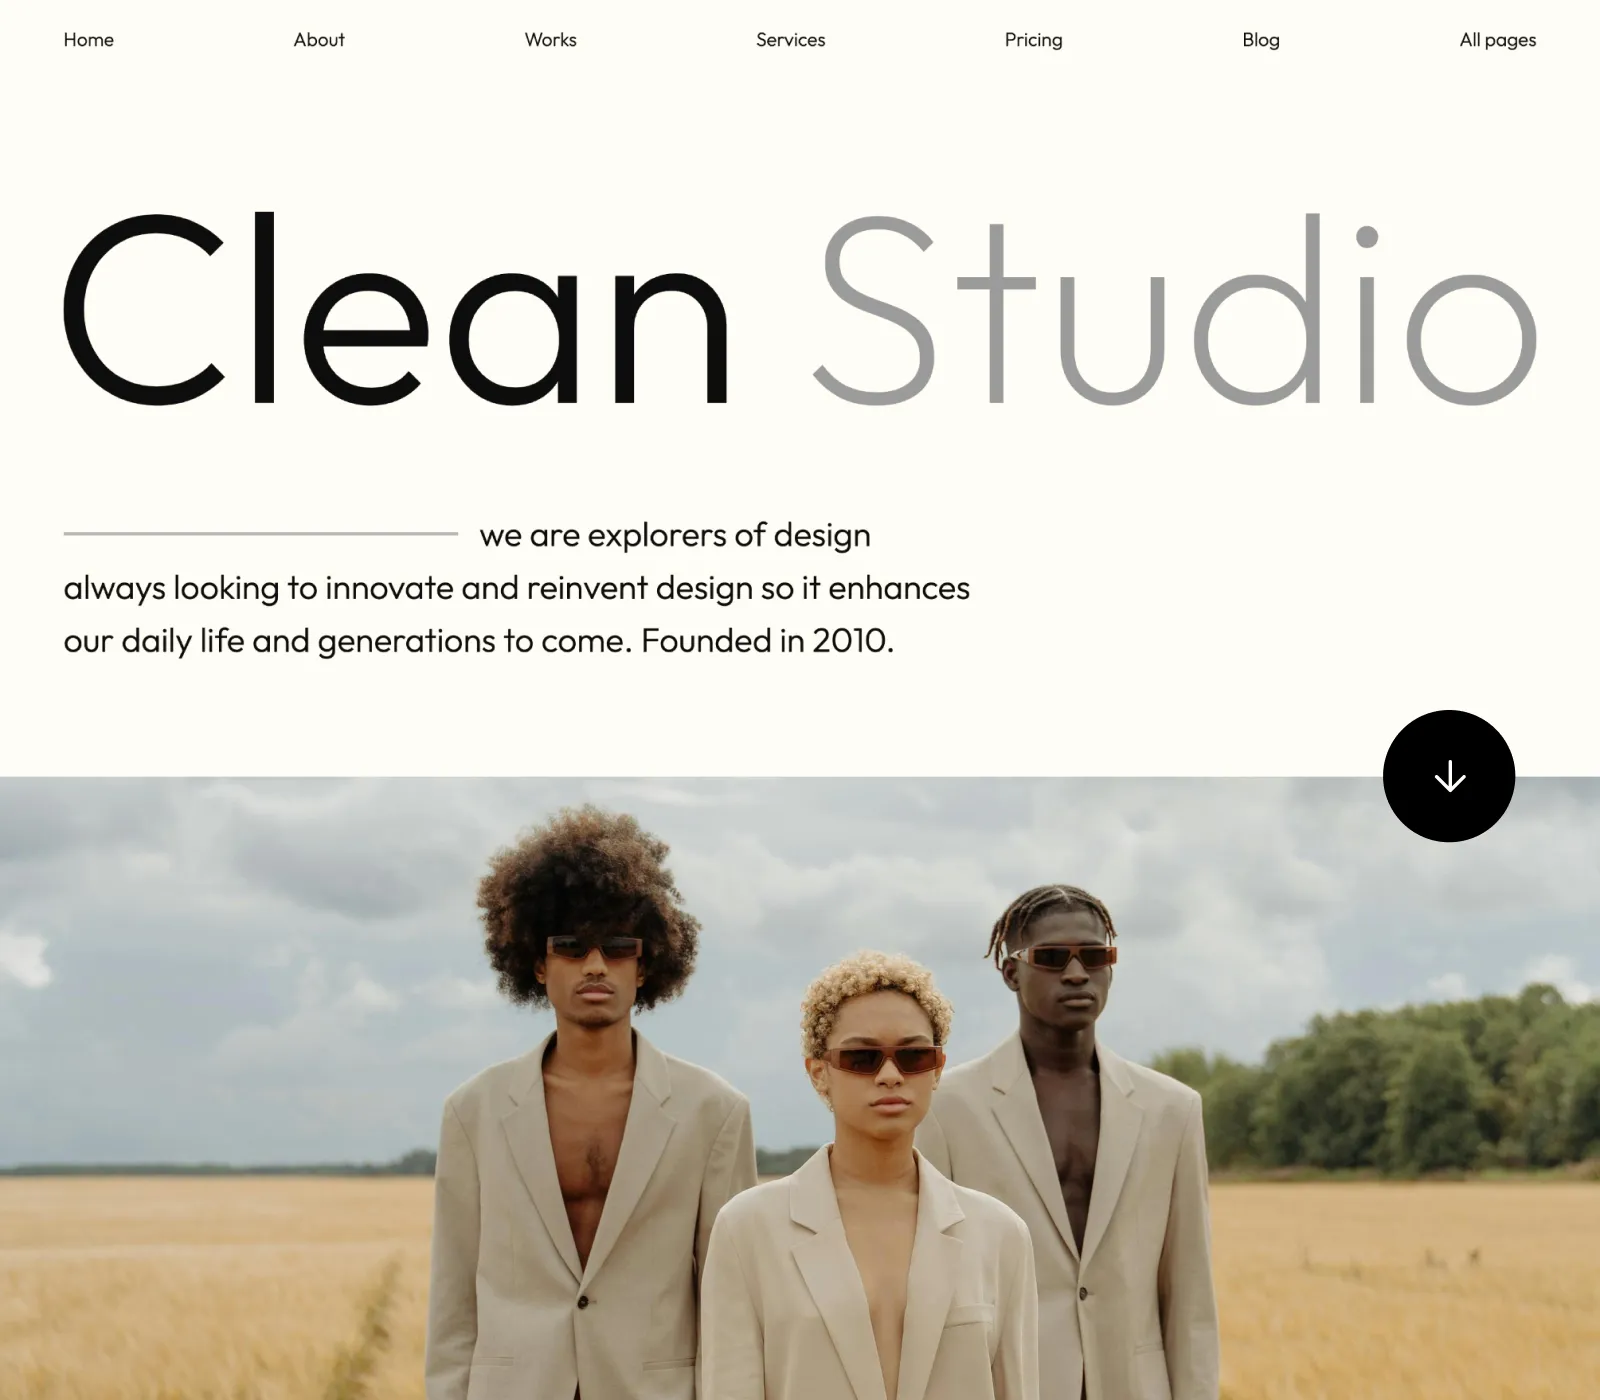Go to the About page
The width and height of the screenshot is (1600, 1400).
point(319,40)
